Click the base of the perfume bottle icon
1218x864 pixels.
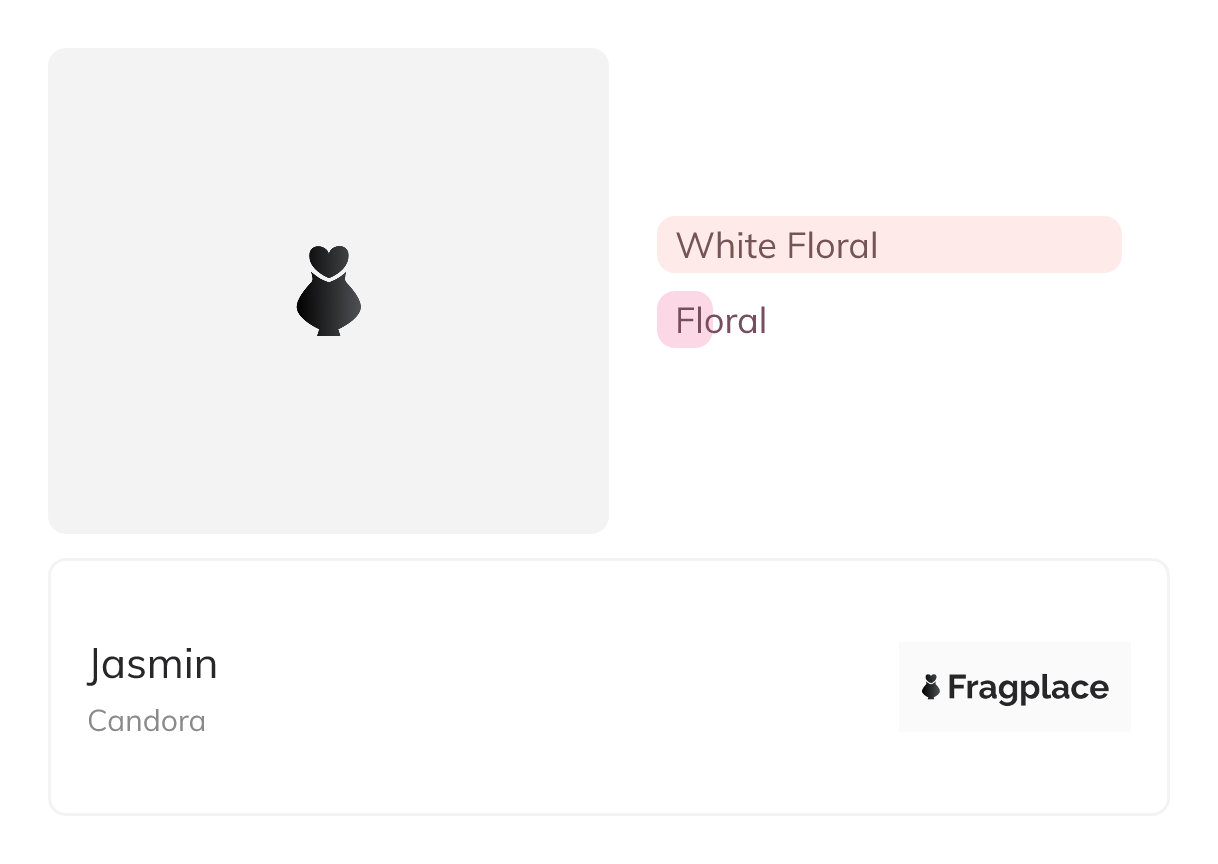(x=328, y=330)
